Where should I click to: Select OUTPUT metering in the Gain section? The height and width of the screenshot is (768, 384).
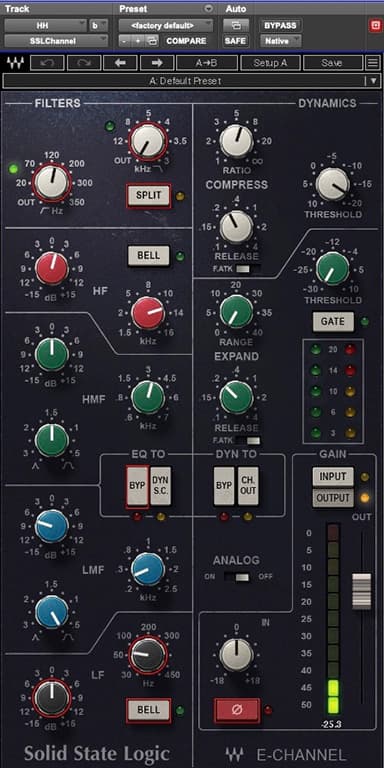333,498
